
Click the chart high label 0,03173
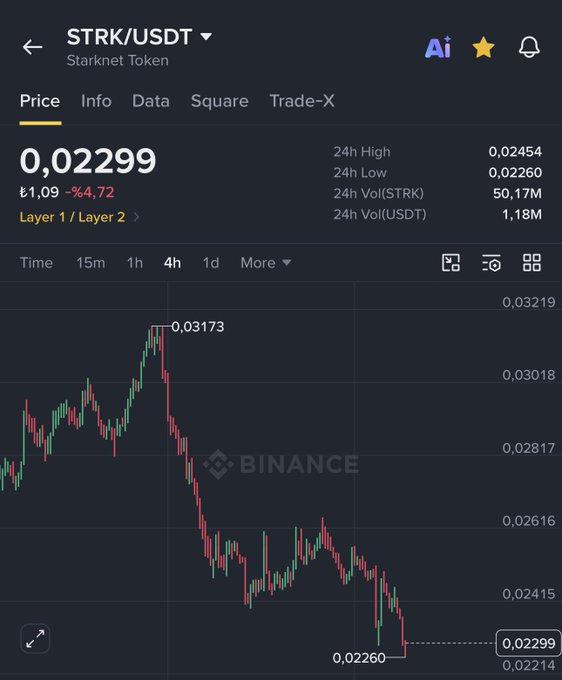coord(198,327)
